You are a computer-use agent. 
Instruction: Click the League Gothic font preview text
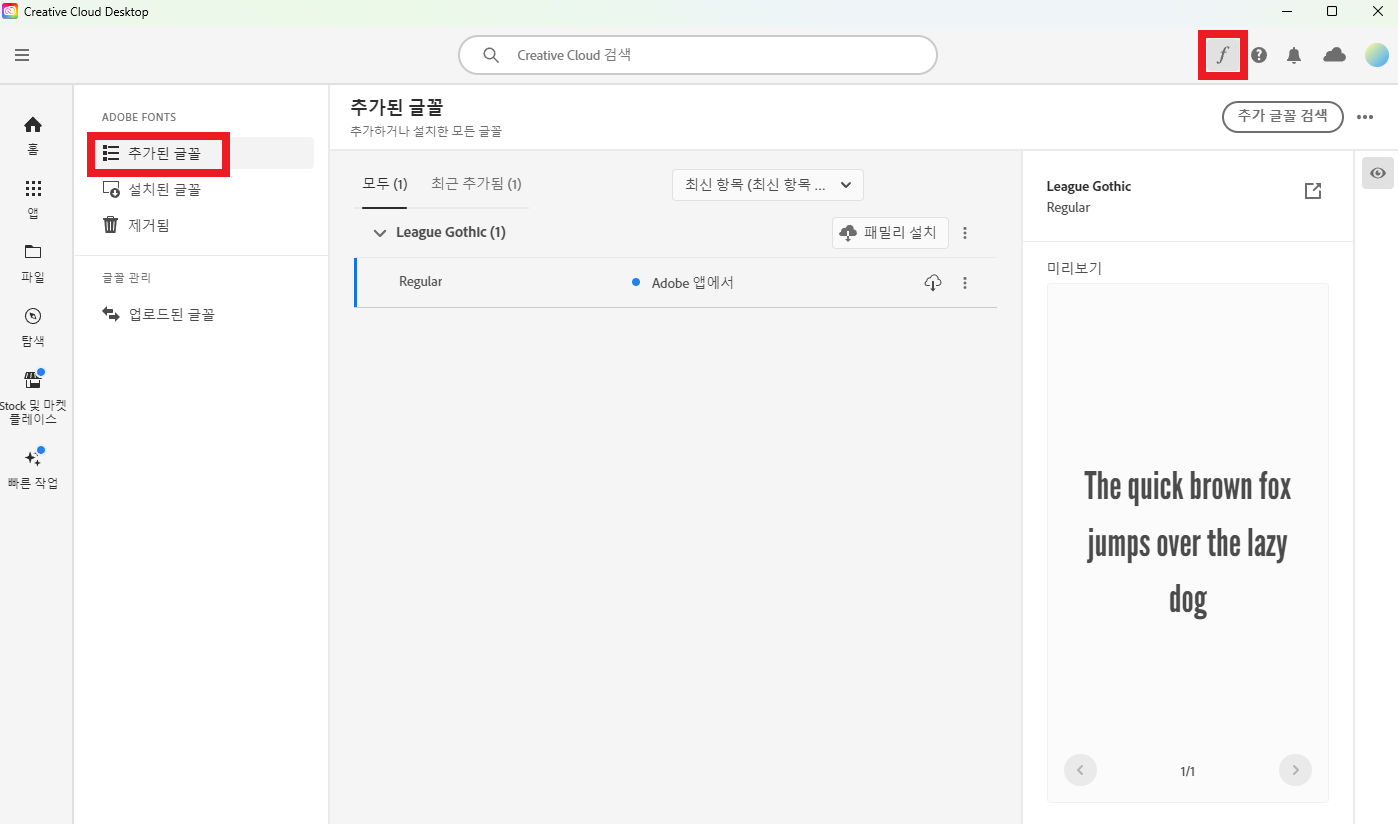tap(1188, 544)
